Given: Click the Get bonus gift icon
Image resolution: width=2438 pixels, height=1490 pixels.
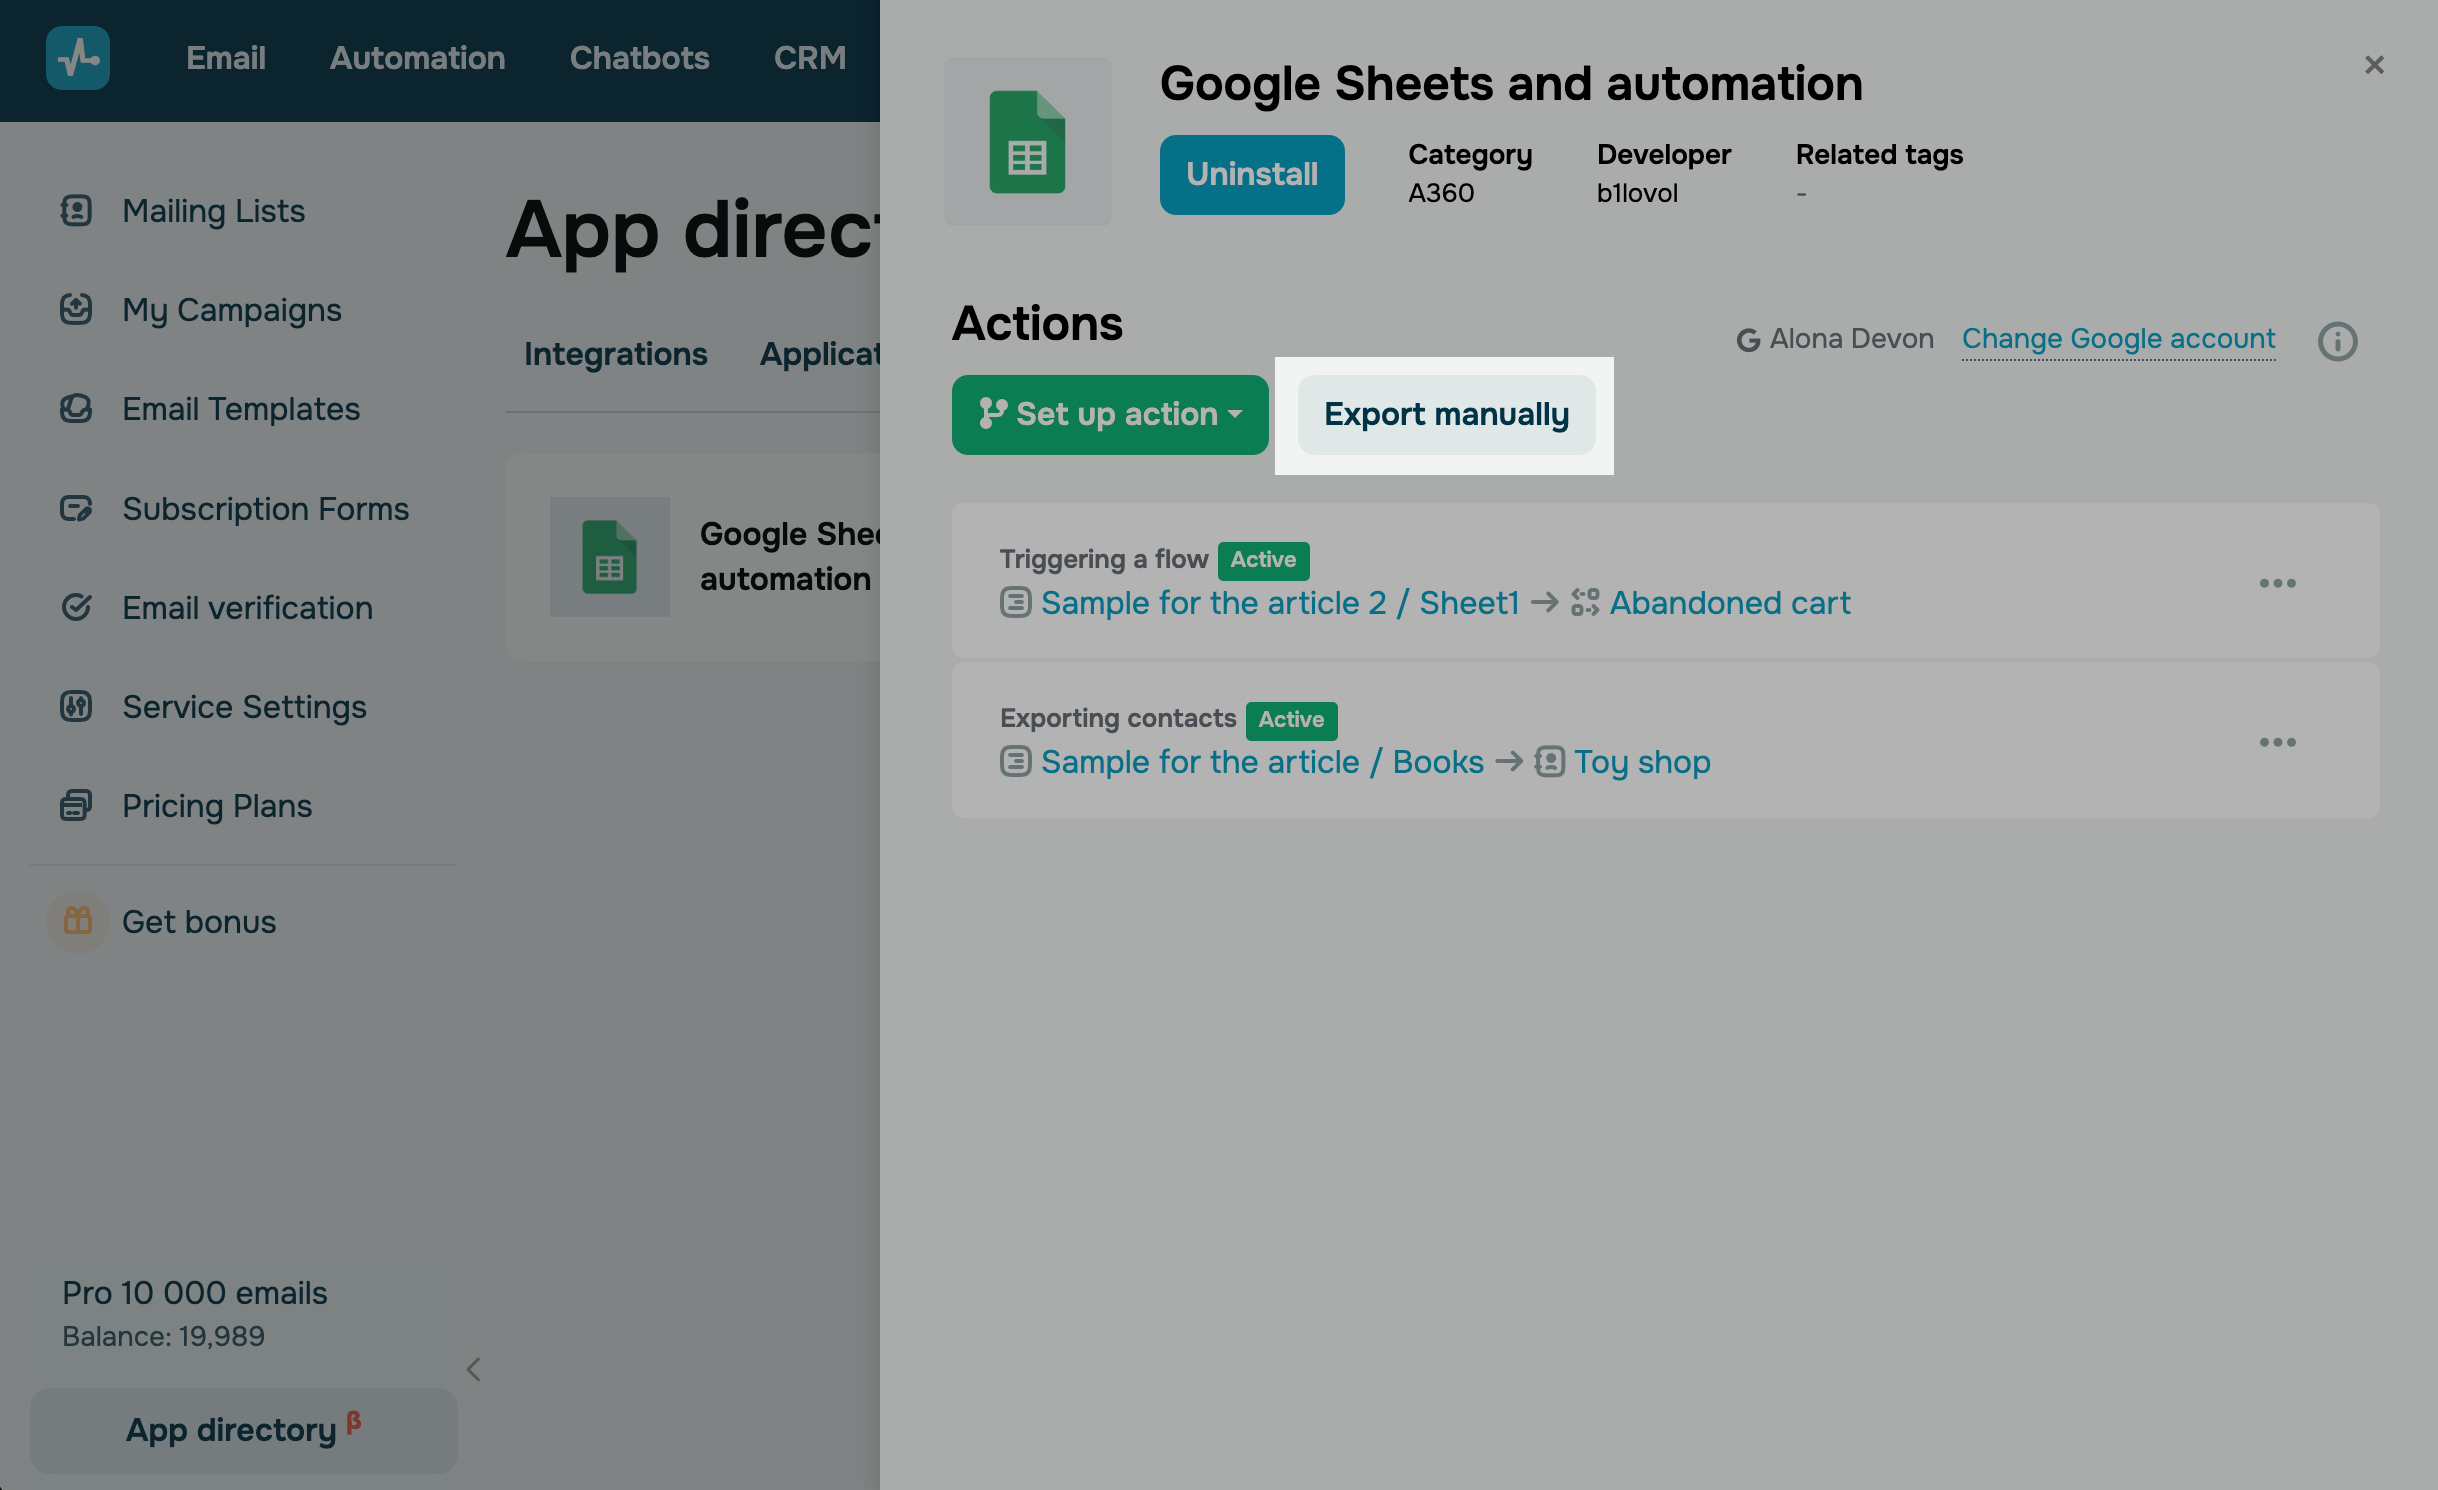Looking at the screenshot, I should 78,921.
